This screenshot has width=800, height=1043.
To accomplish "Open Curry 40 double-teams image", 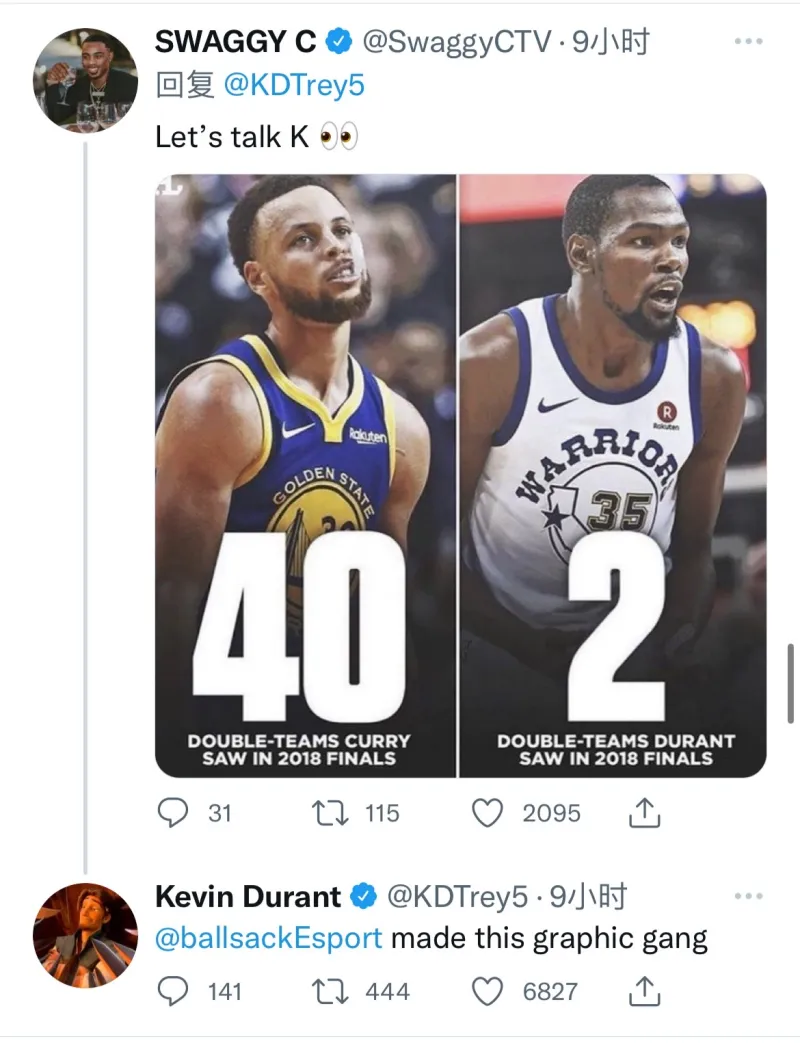I will pos(305,475).
